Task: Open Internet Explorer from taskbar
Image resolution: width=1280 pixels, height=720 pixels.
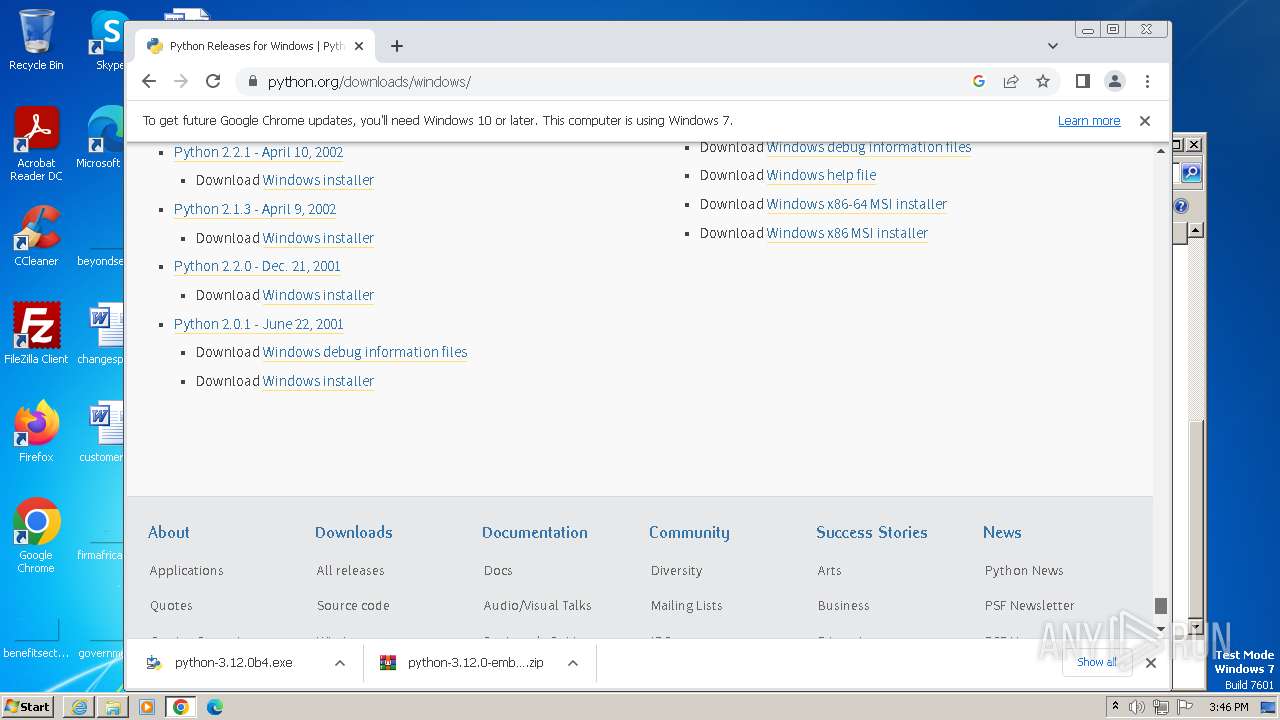Action: tap(79, 707)
